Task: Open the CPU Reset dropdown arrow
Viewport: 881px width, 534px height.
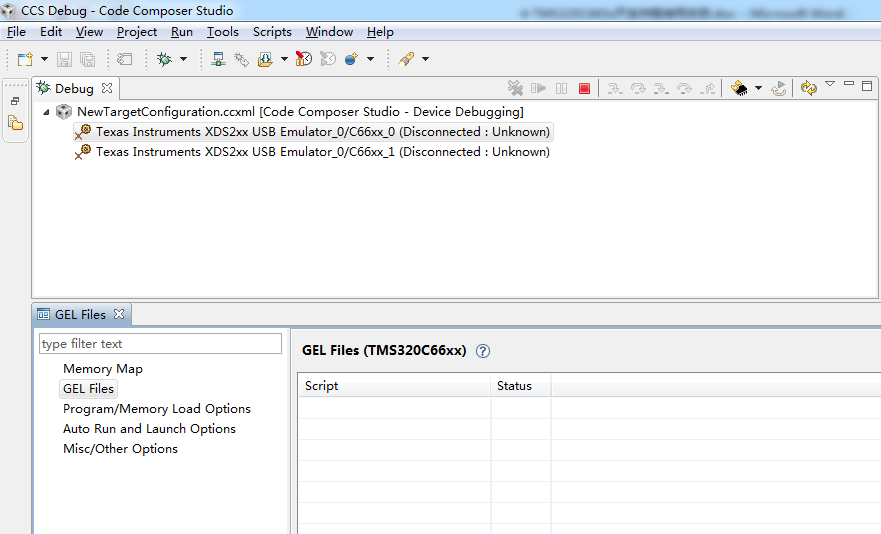Action: 759,88
